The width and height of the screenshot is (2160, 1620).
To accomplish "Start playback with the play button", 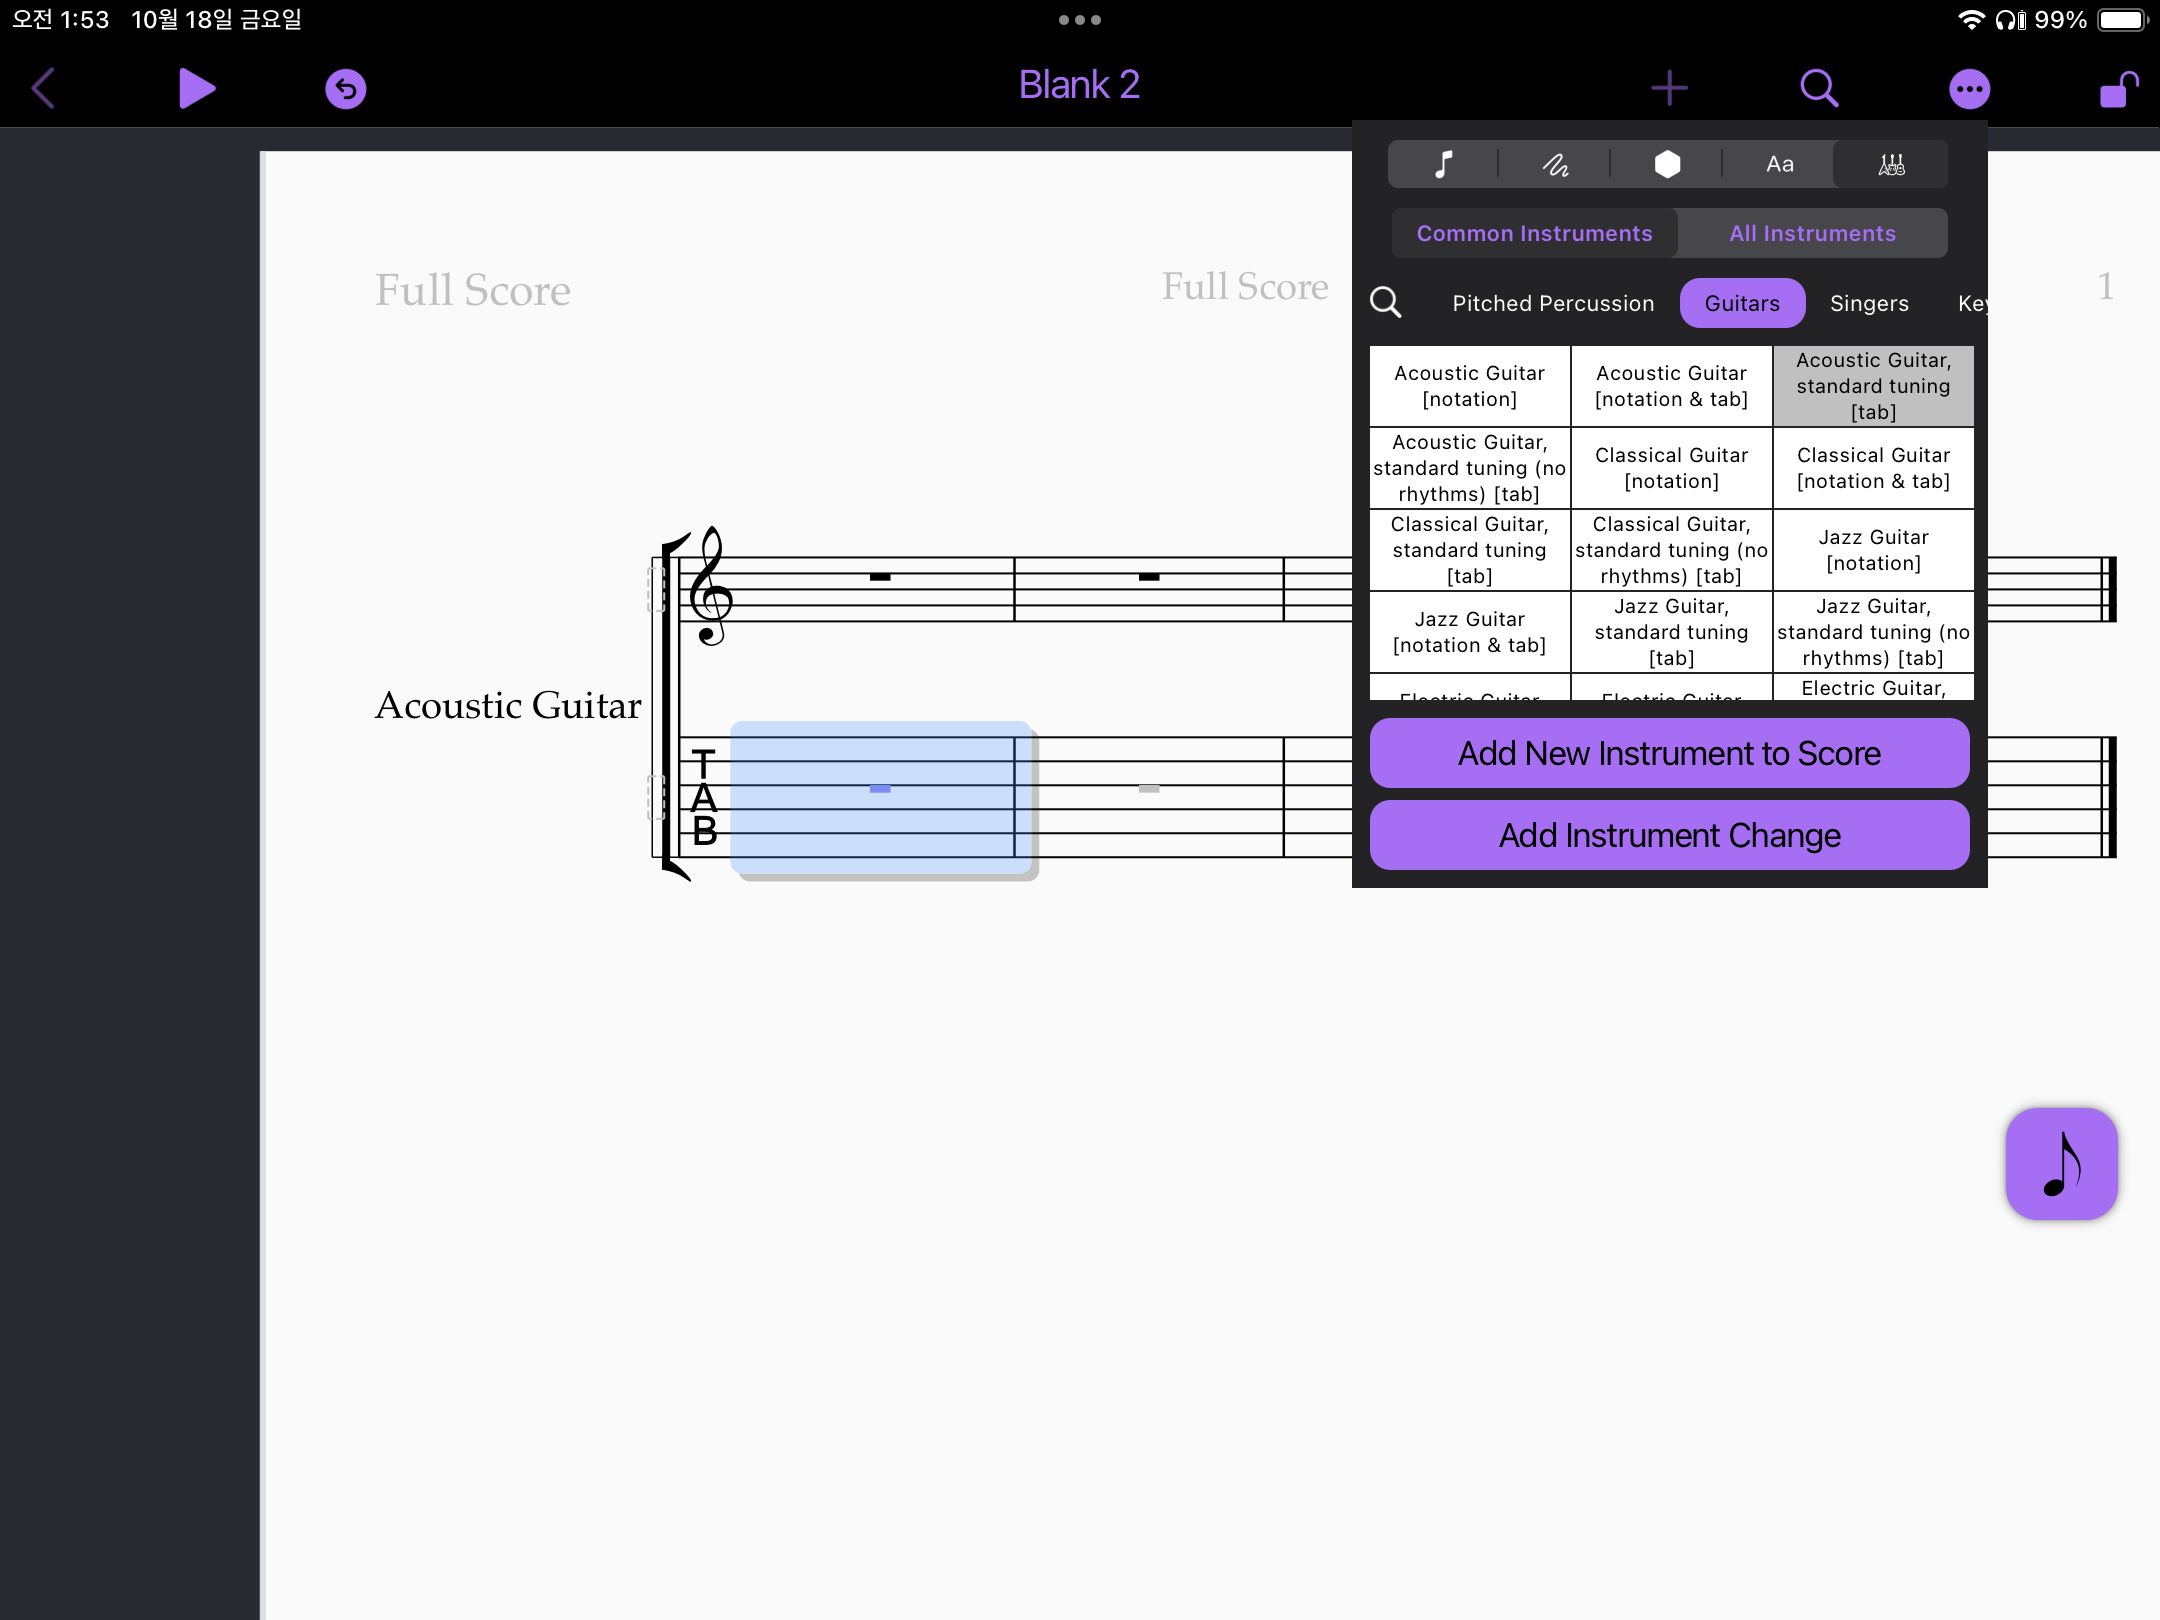I will (x=197, y=88).
